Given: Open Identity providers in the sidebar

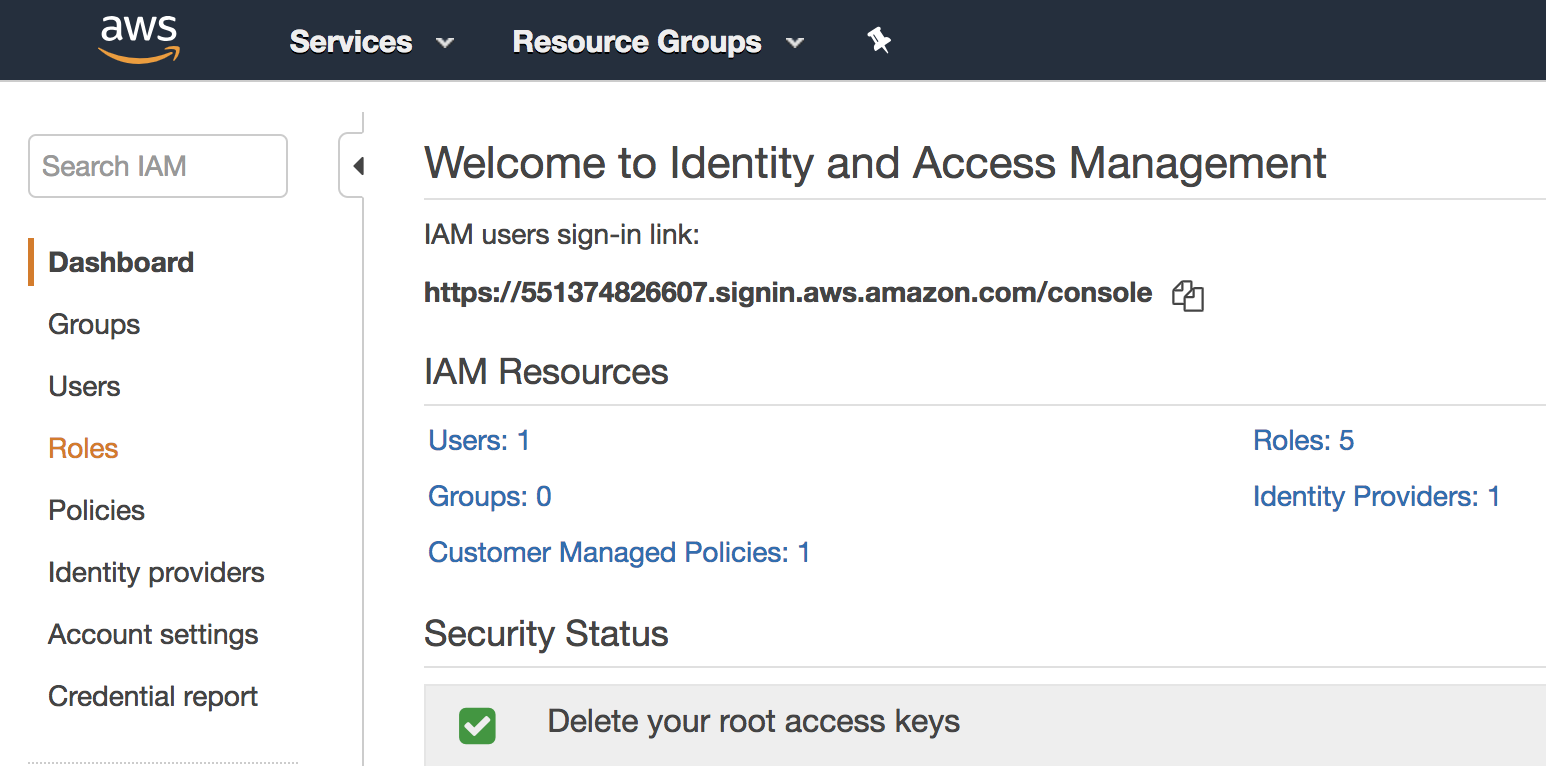Looking at the screenshot, I should pos(156,572).
